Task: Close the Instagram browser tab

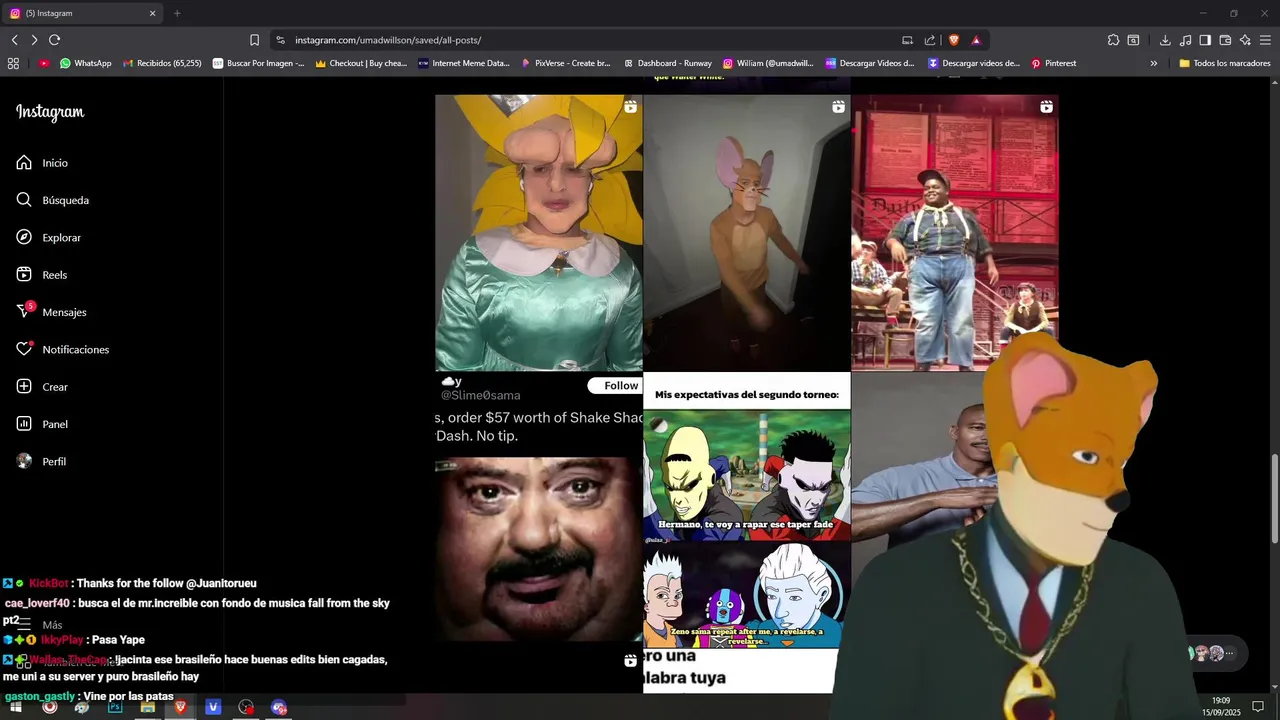Action: 153,14
